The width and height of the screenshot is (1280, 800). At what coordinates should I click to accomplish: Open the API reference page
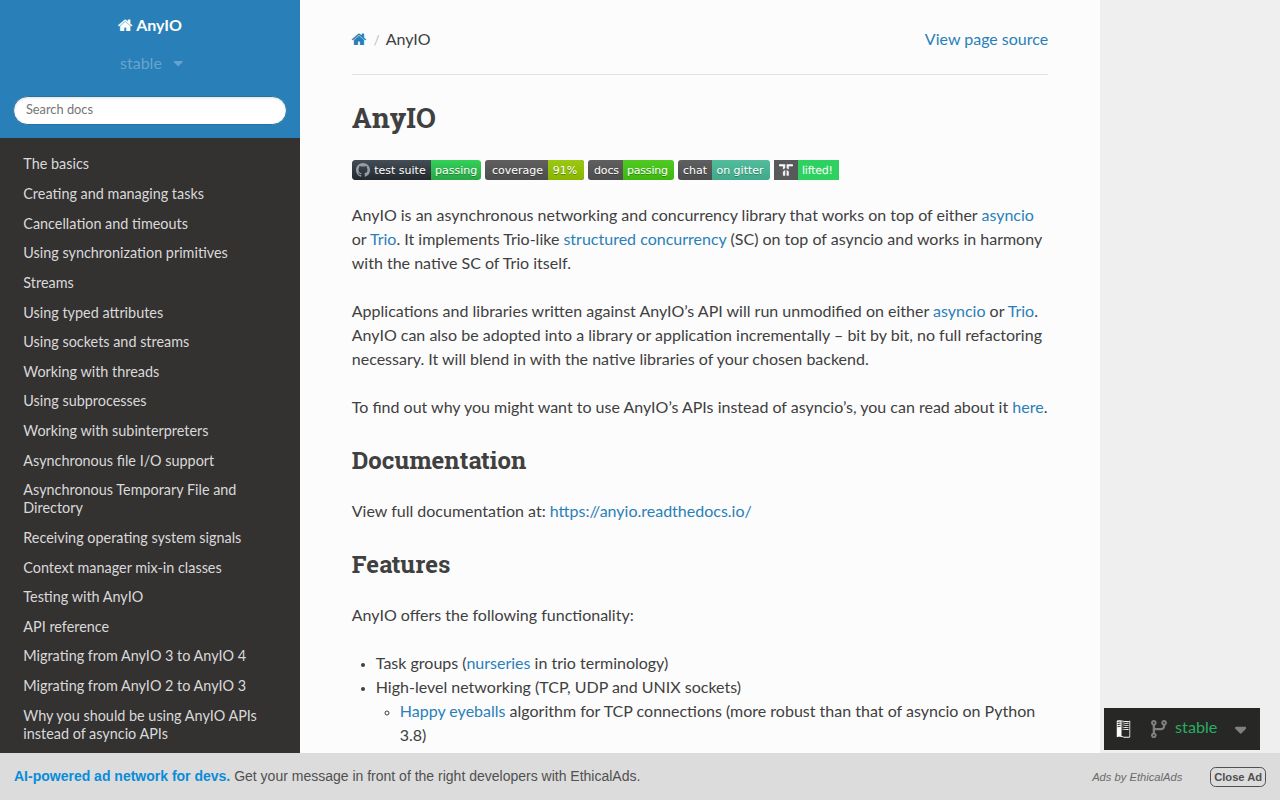[x=150, y=627]
